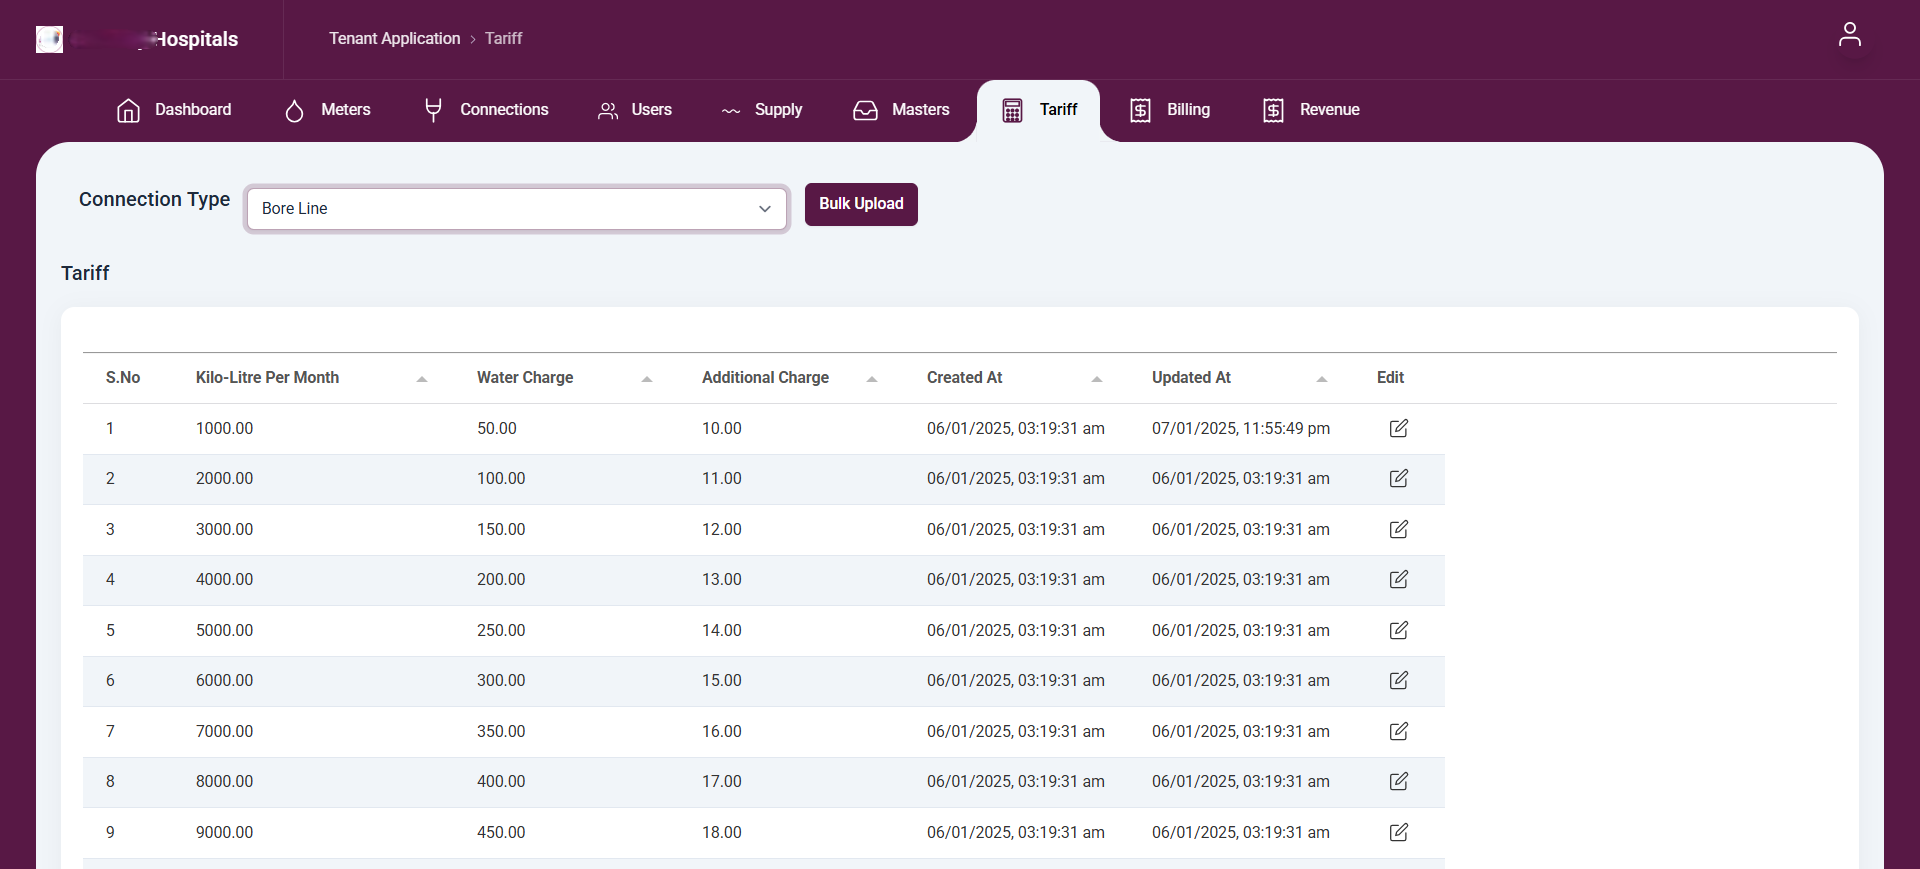The image size is (1920, 869).
Task: Open edit for tariff row 5
Action: coord(1398,630)
